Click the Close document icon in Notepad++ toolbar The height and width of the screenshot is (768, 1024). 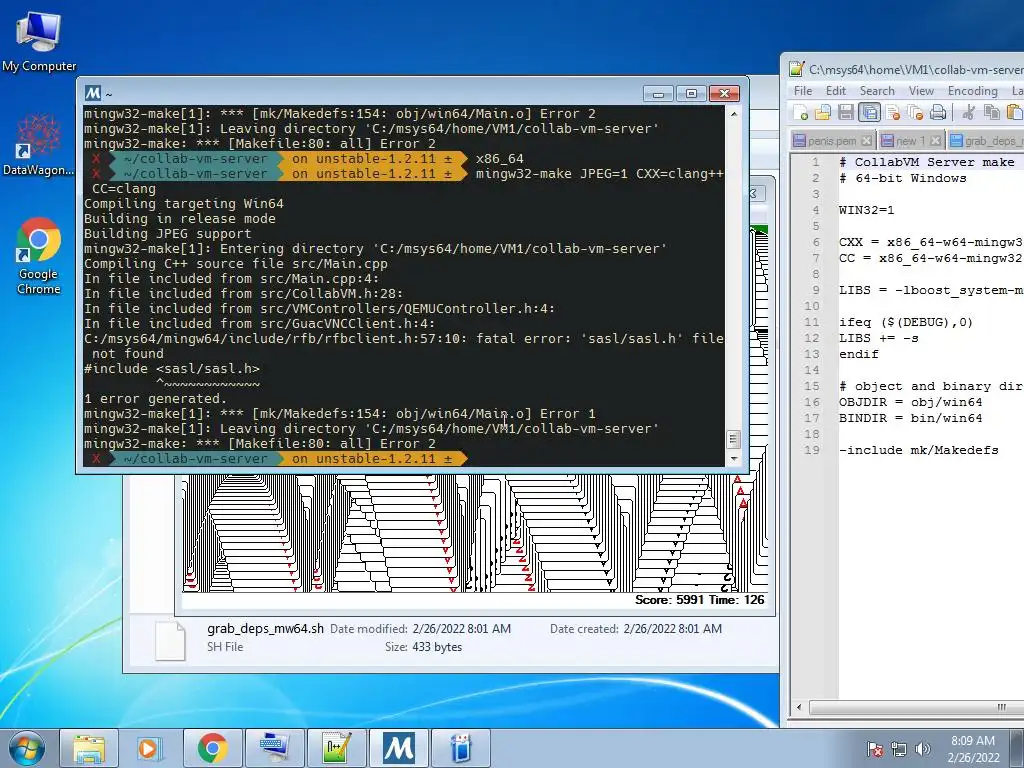(893, 112)
